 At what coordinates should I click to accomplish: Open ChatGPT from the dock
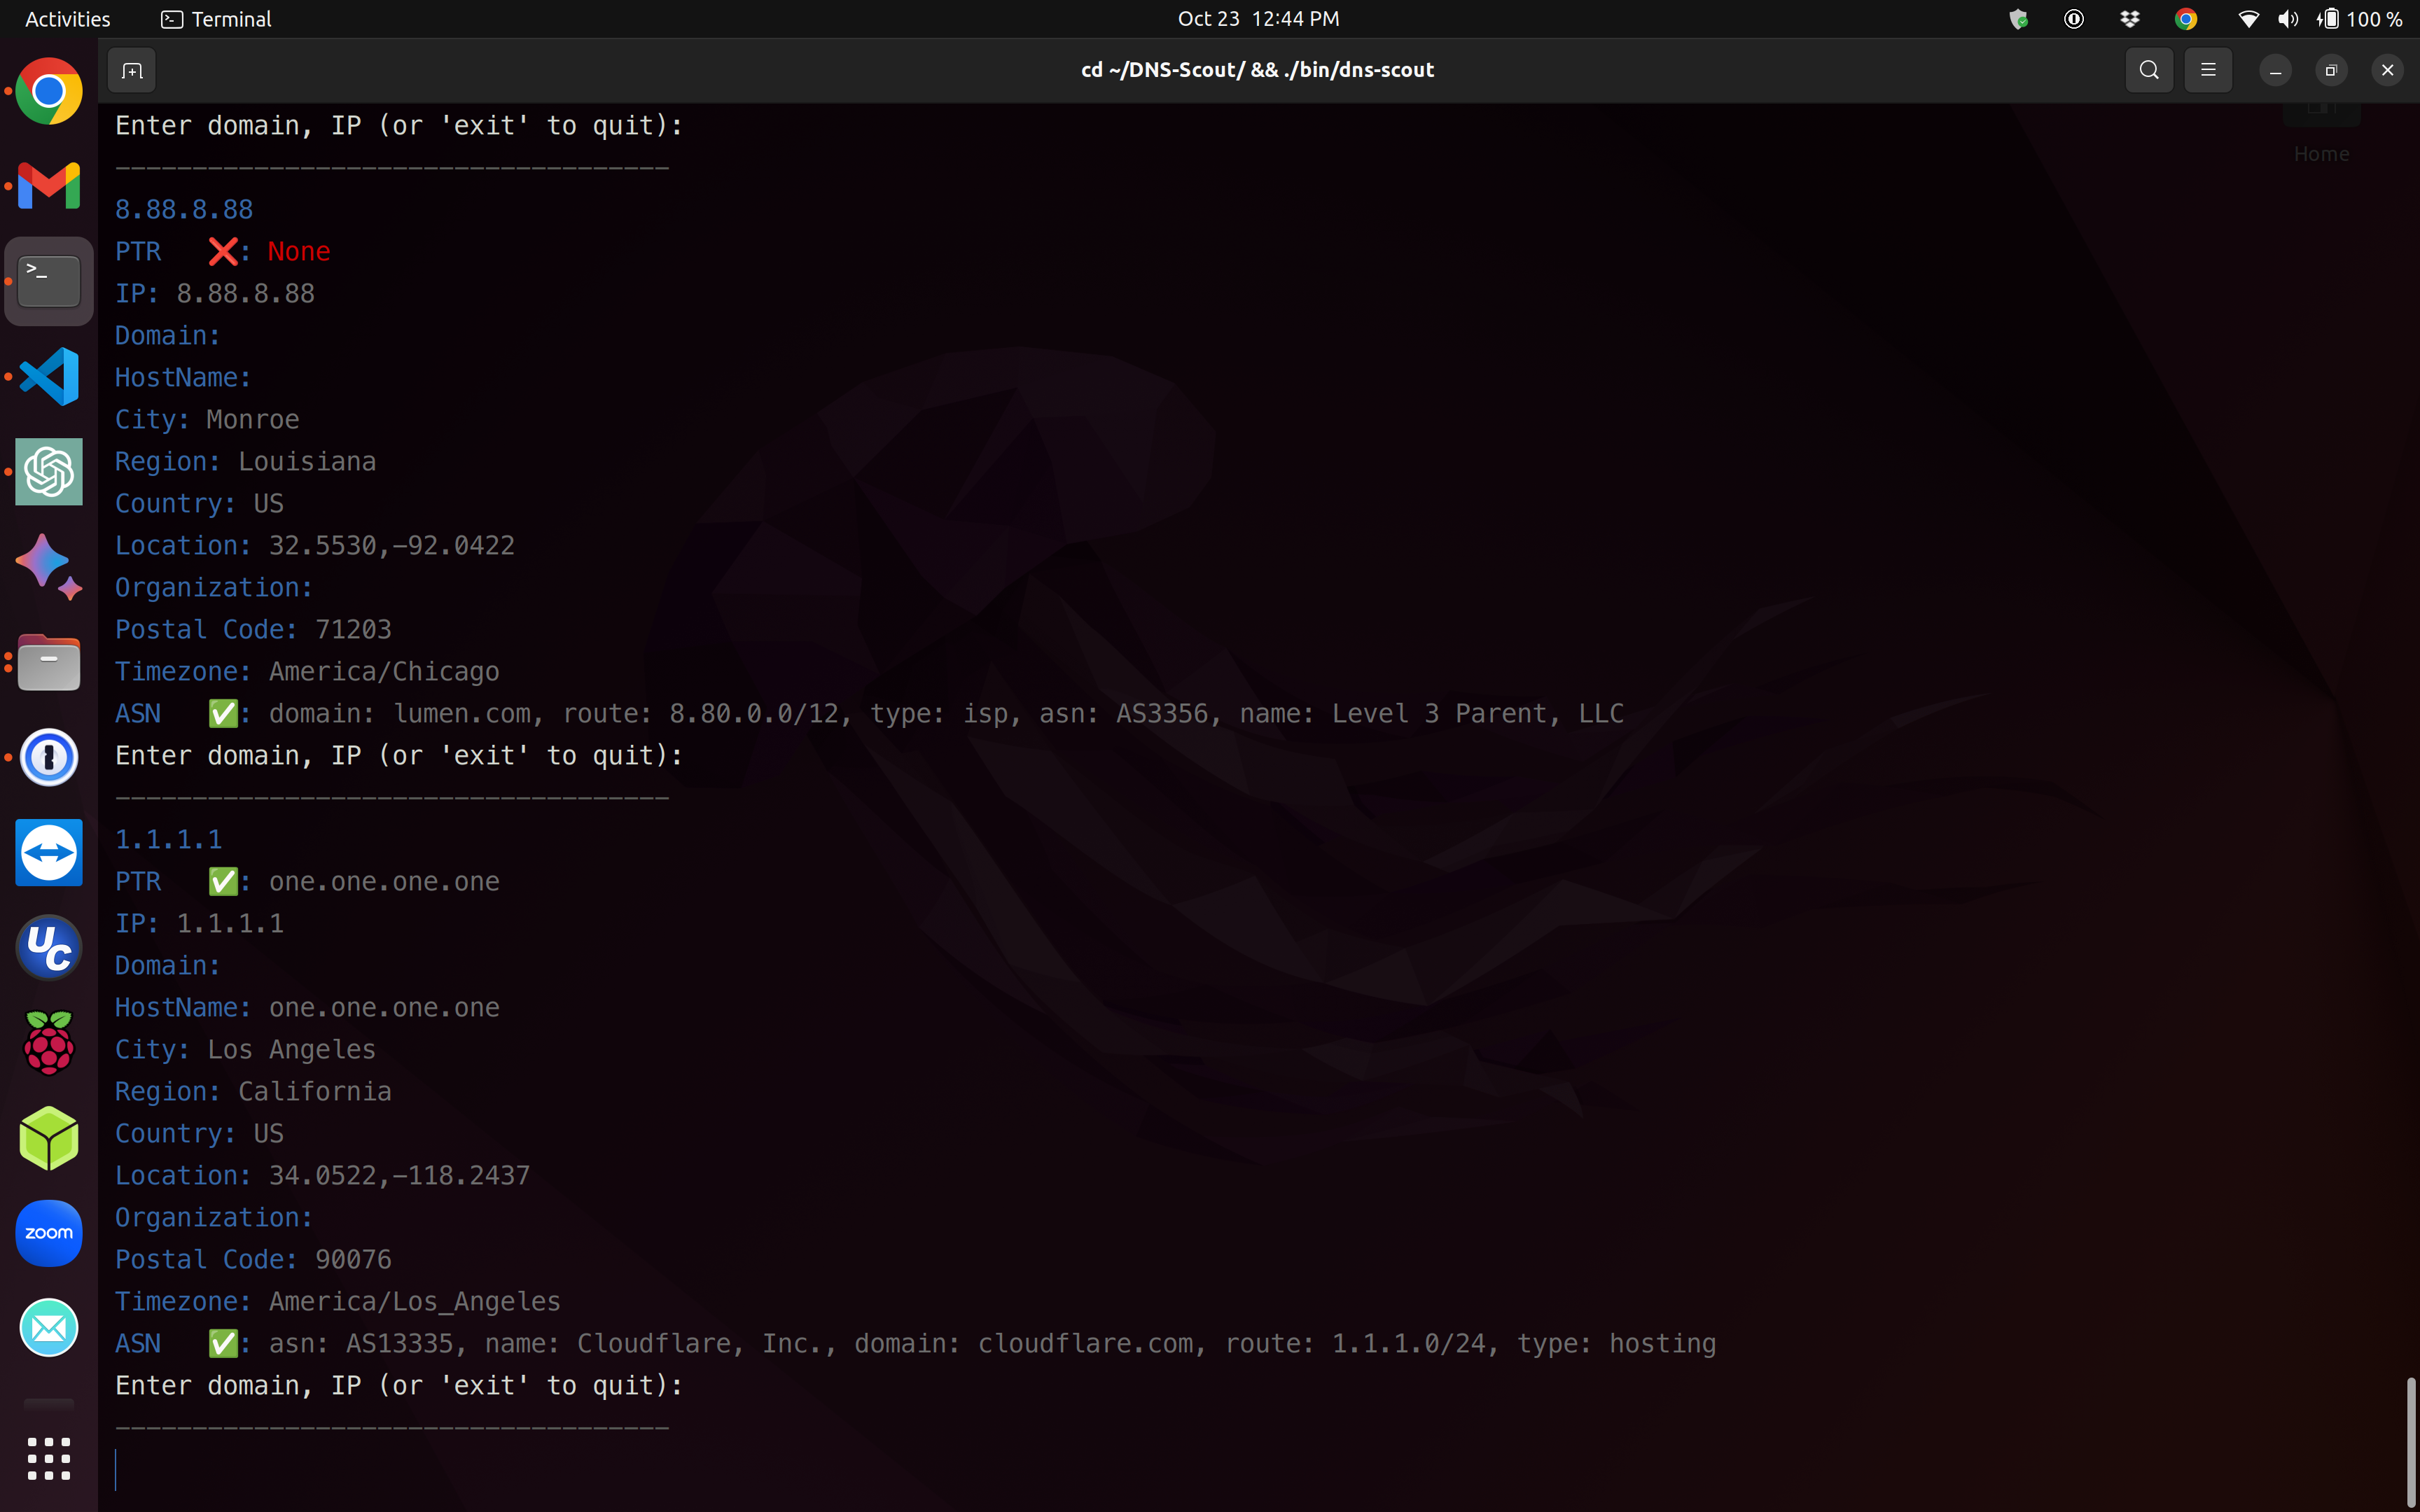[49, 471]
